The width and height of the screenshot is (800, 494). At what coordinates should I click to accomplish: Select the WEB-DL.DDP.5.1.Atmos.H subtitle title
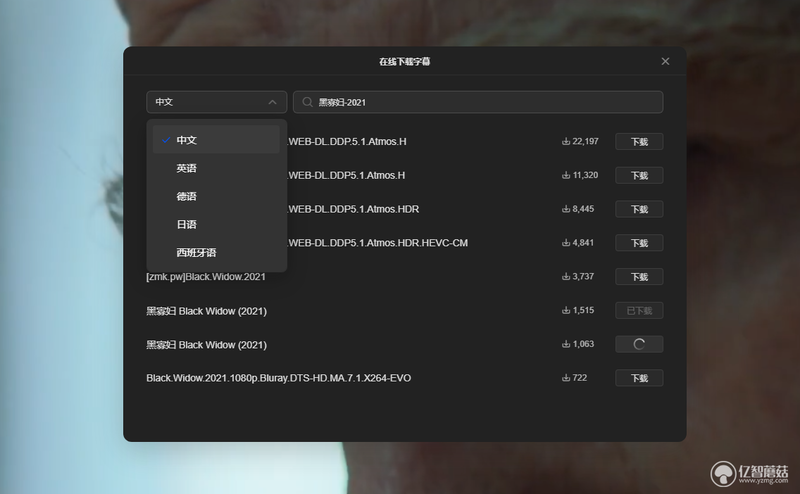point(347,141)
